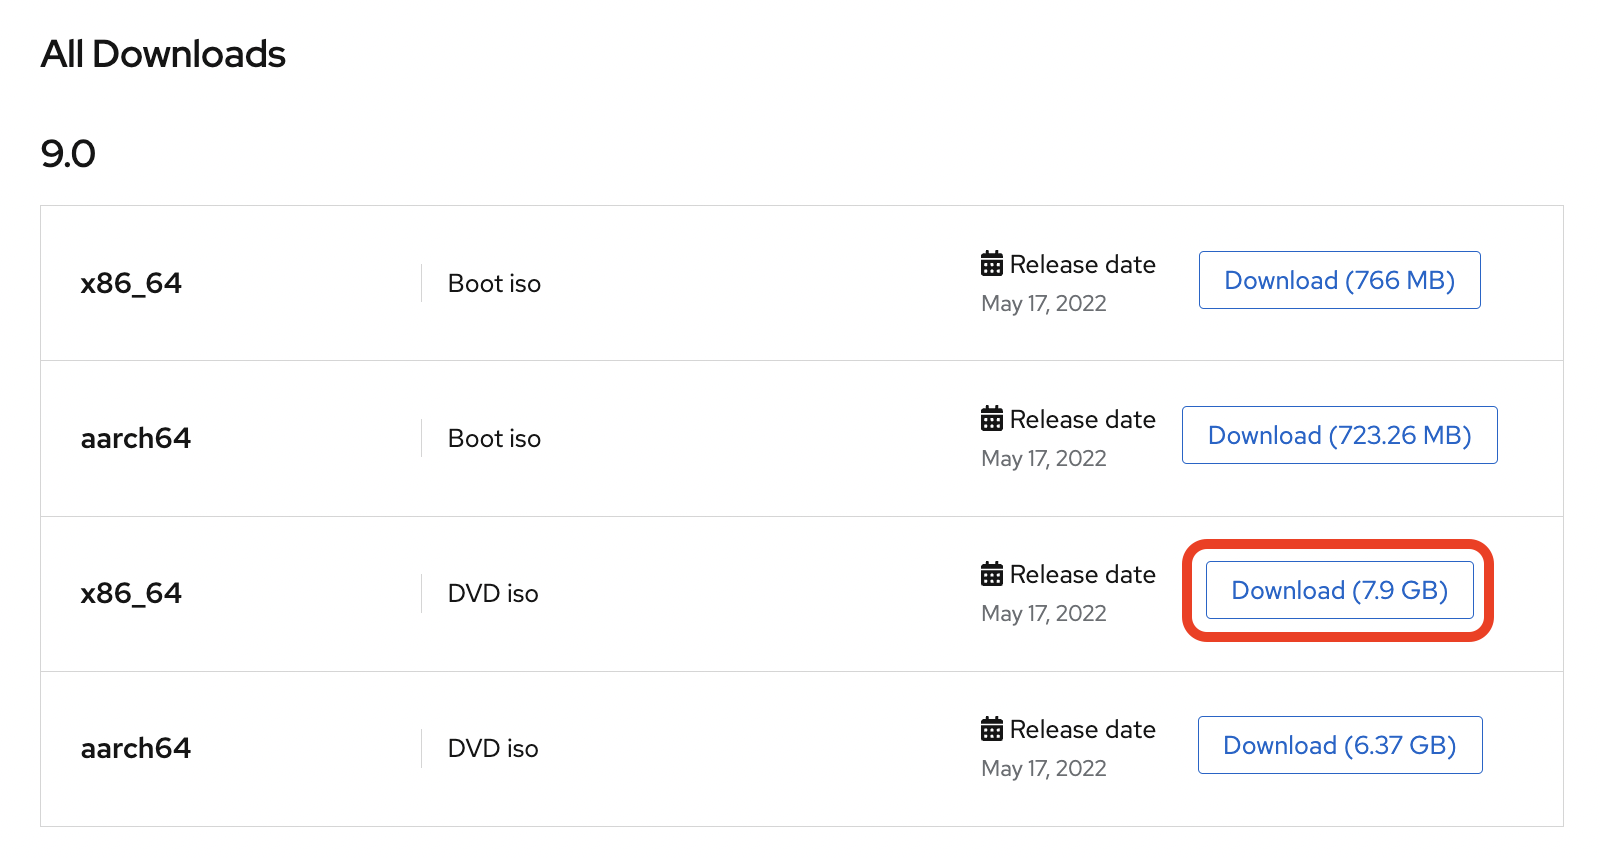The width and height of the screenshot is (1600, 858).
Task: Click Boot iso text in x86_64 row
Action: pos(494,284)
